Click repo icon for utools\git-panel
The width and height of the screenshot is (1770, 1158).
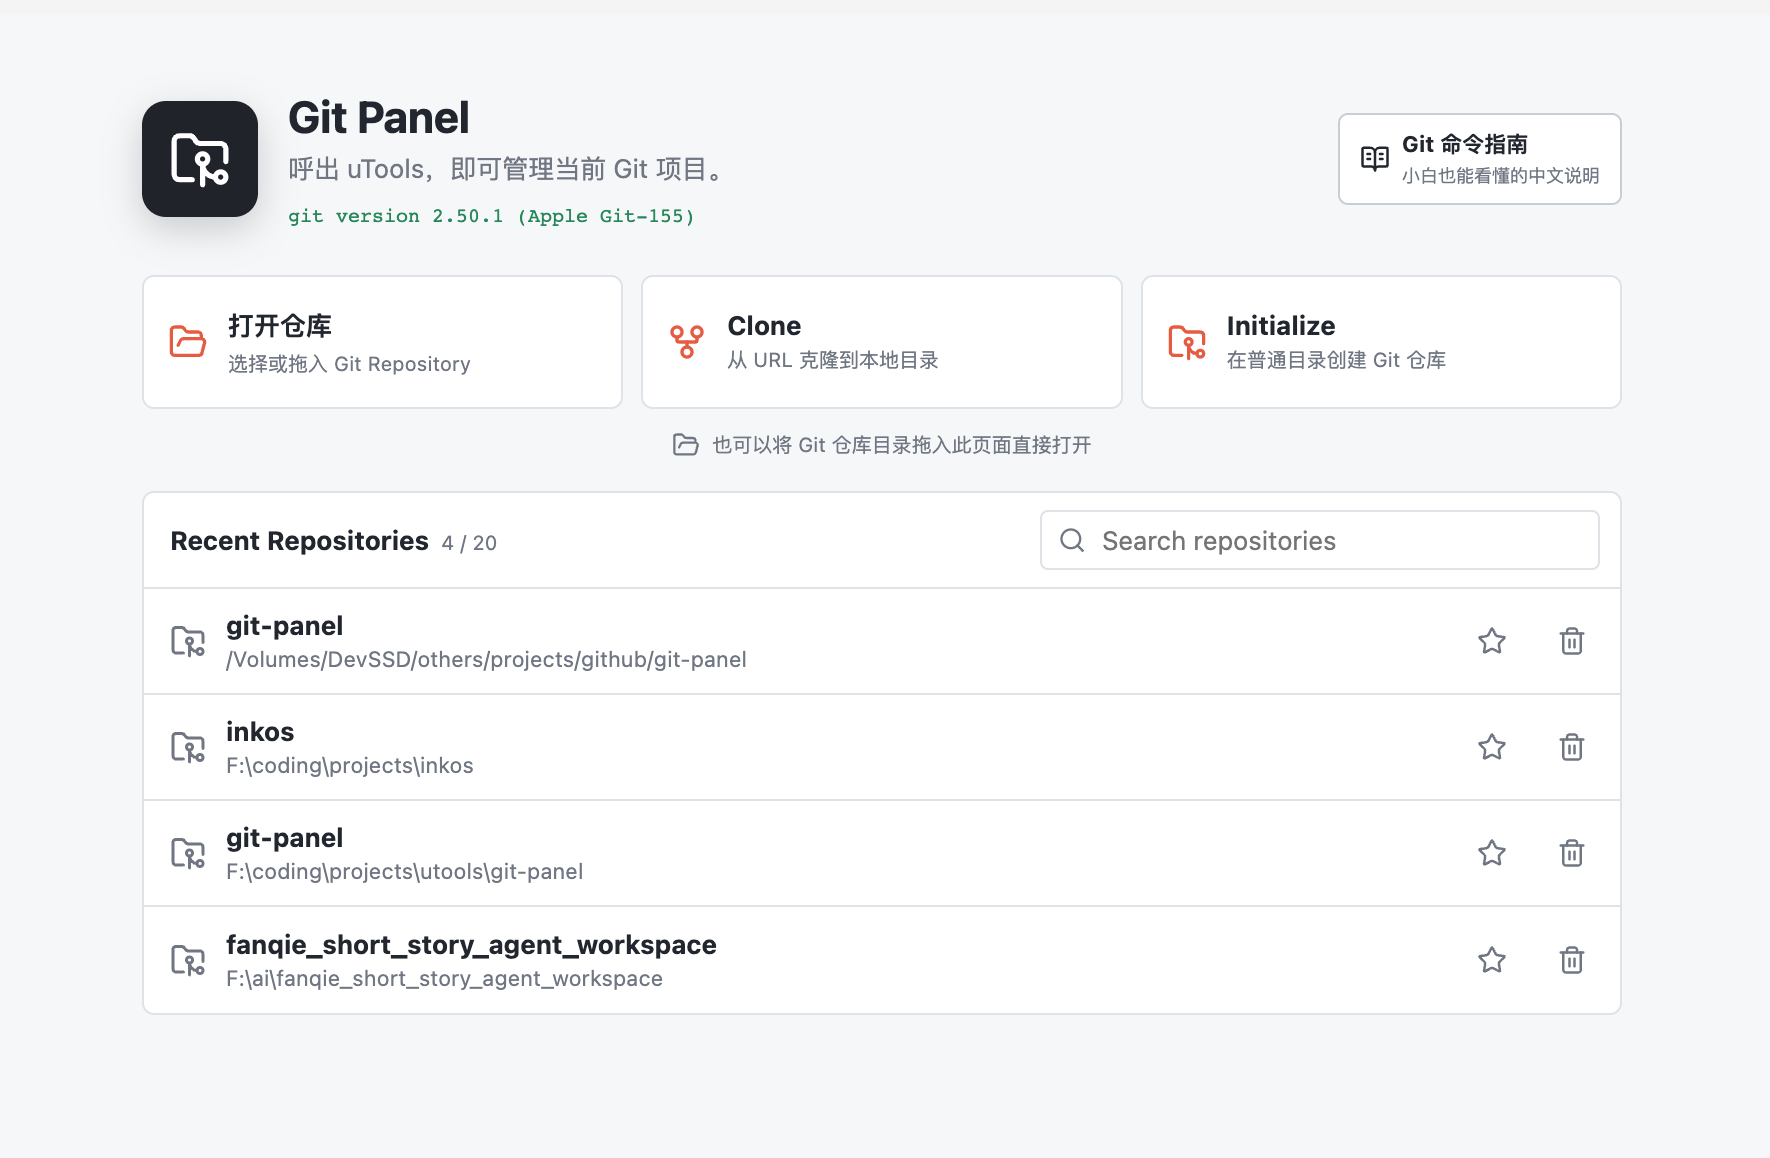pyautogui.click(x=188, y=854)
